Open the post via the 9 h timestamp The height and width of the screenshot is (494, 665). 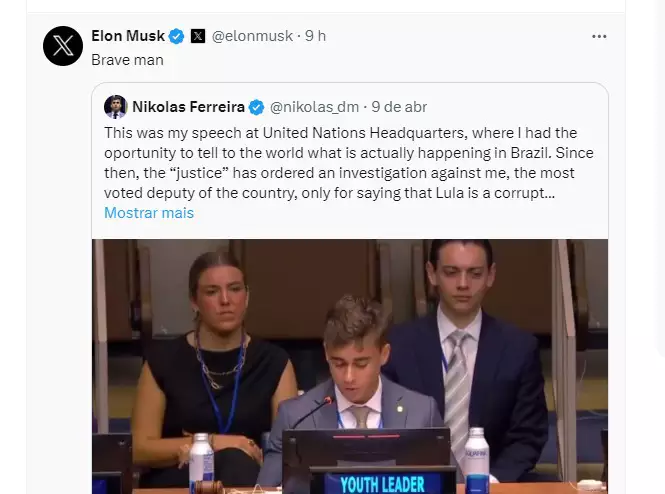[316, 36]
